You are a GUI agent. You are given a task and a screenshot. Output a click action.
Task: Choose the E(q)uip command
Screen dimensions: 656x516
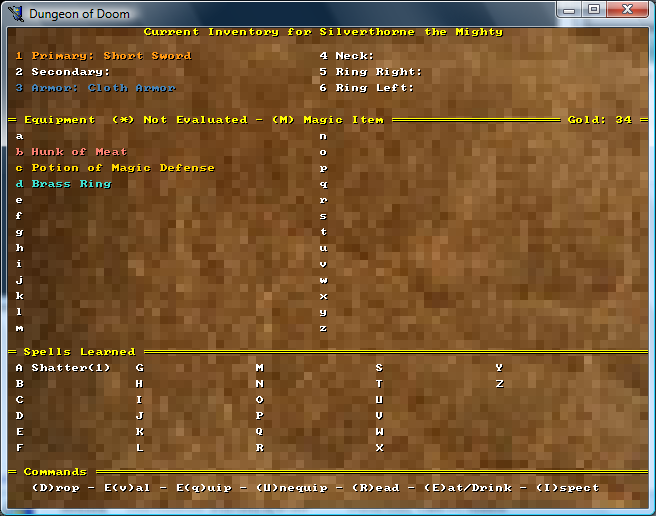tap(201, 488)
